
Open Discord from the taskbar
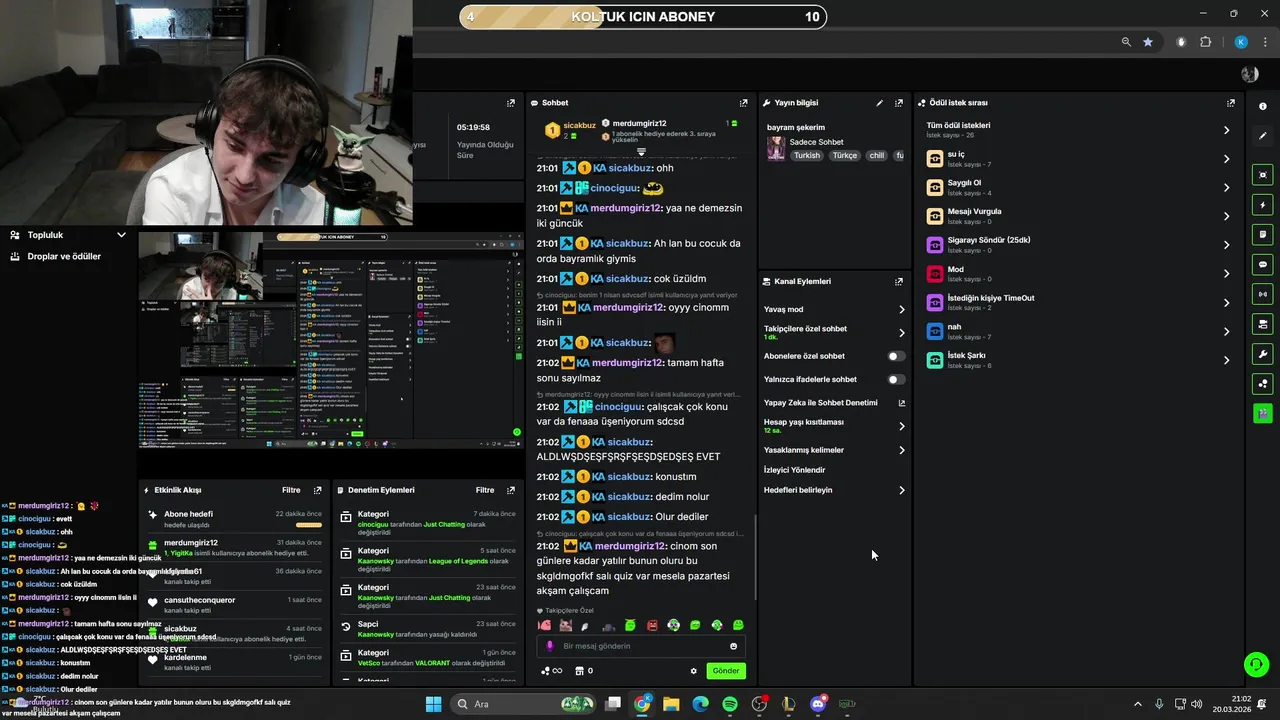pyautogui.click(x=818, y=704)
